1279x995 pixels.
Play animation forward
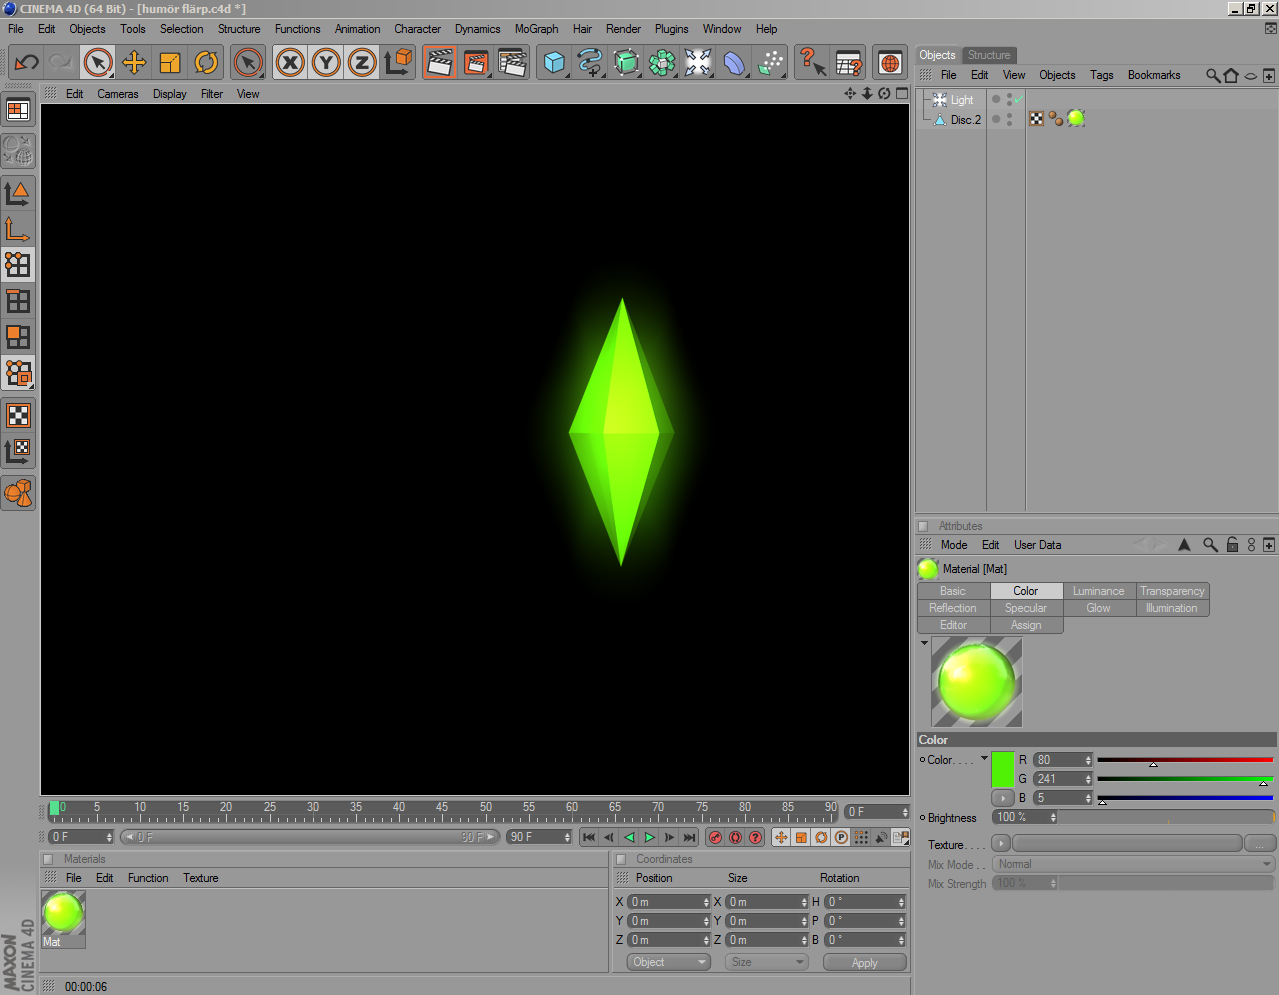[x=650, y=837]
